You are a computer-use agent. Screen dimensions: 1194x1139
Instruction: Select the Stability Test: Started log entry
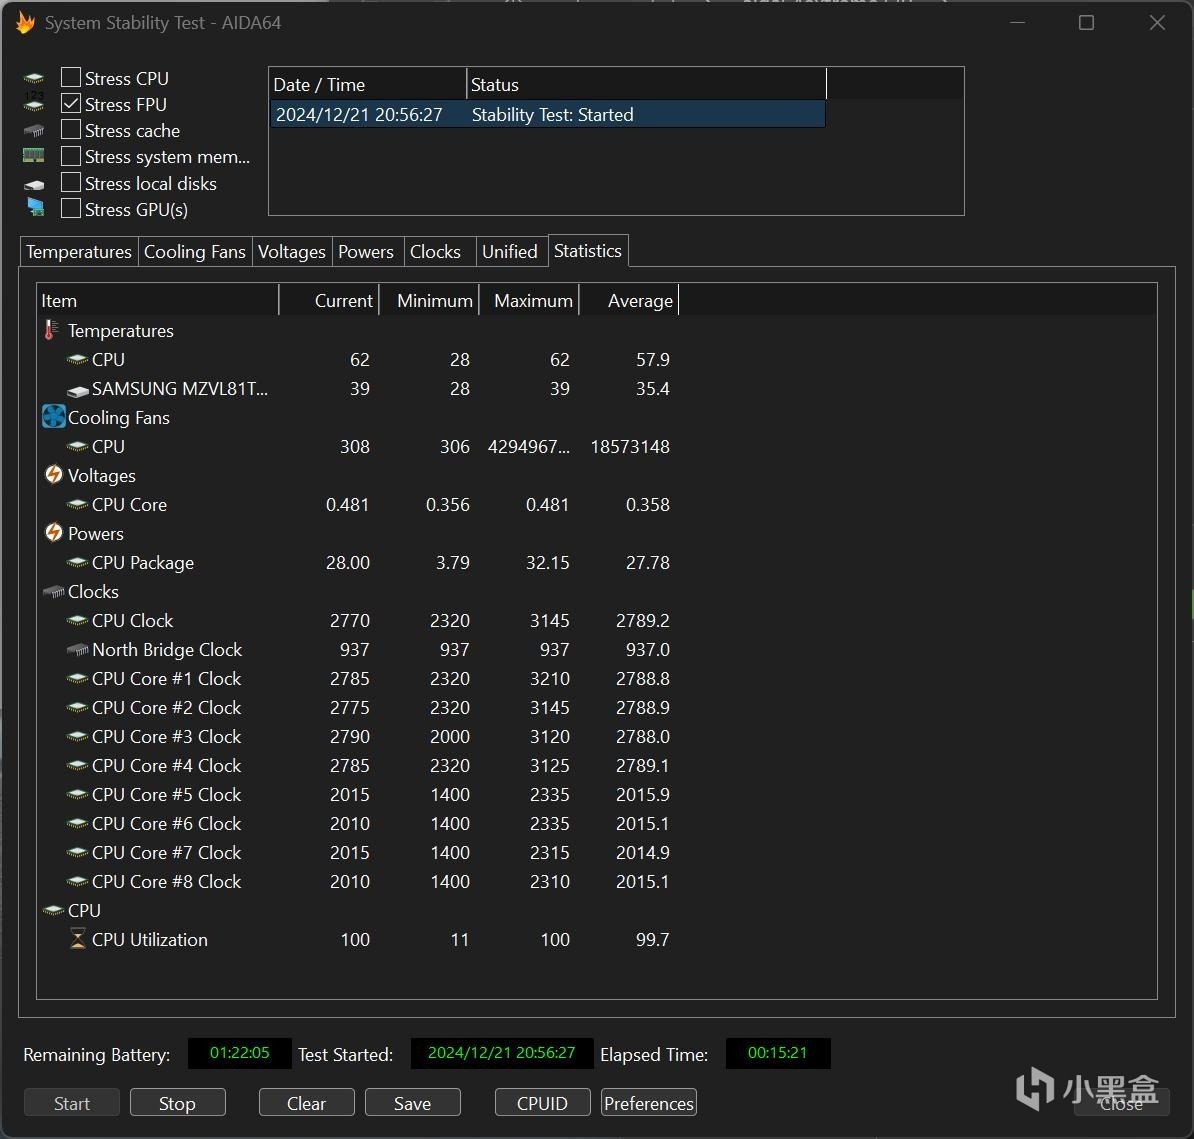pos(552,115)
